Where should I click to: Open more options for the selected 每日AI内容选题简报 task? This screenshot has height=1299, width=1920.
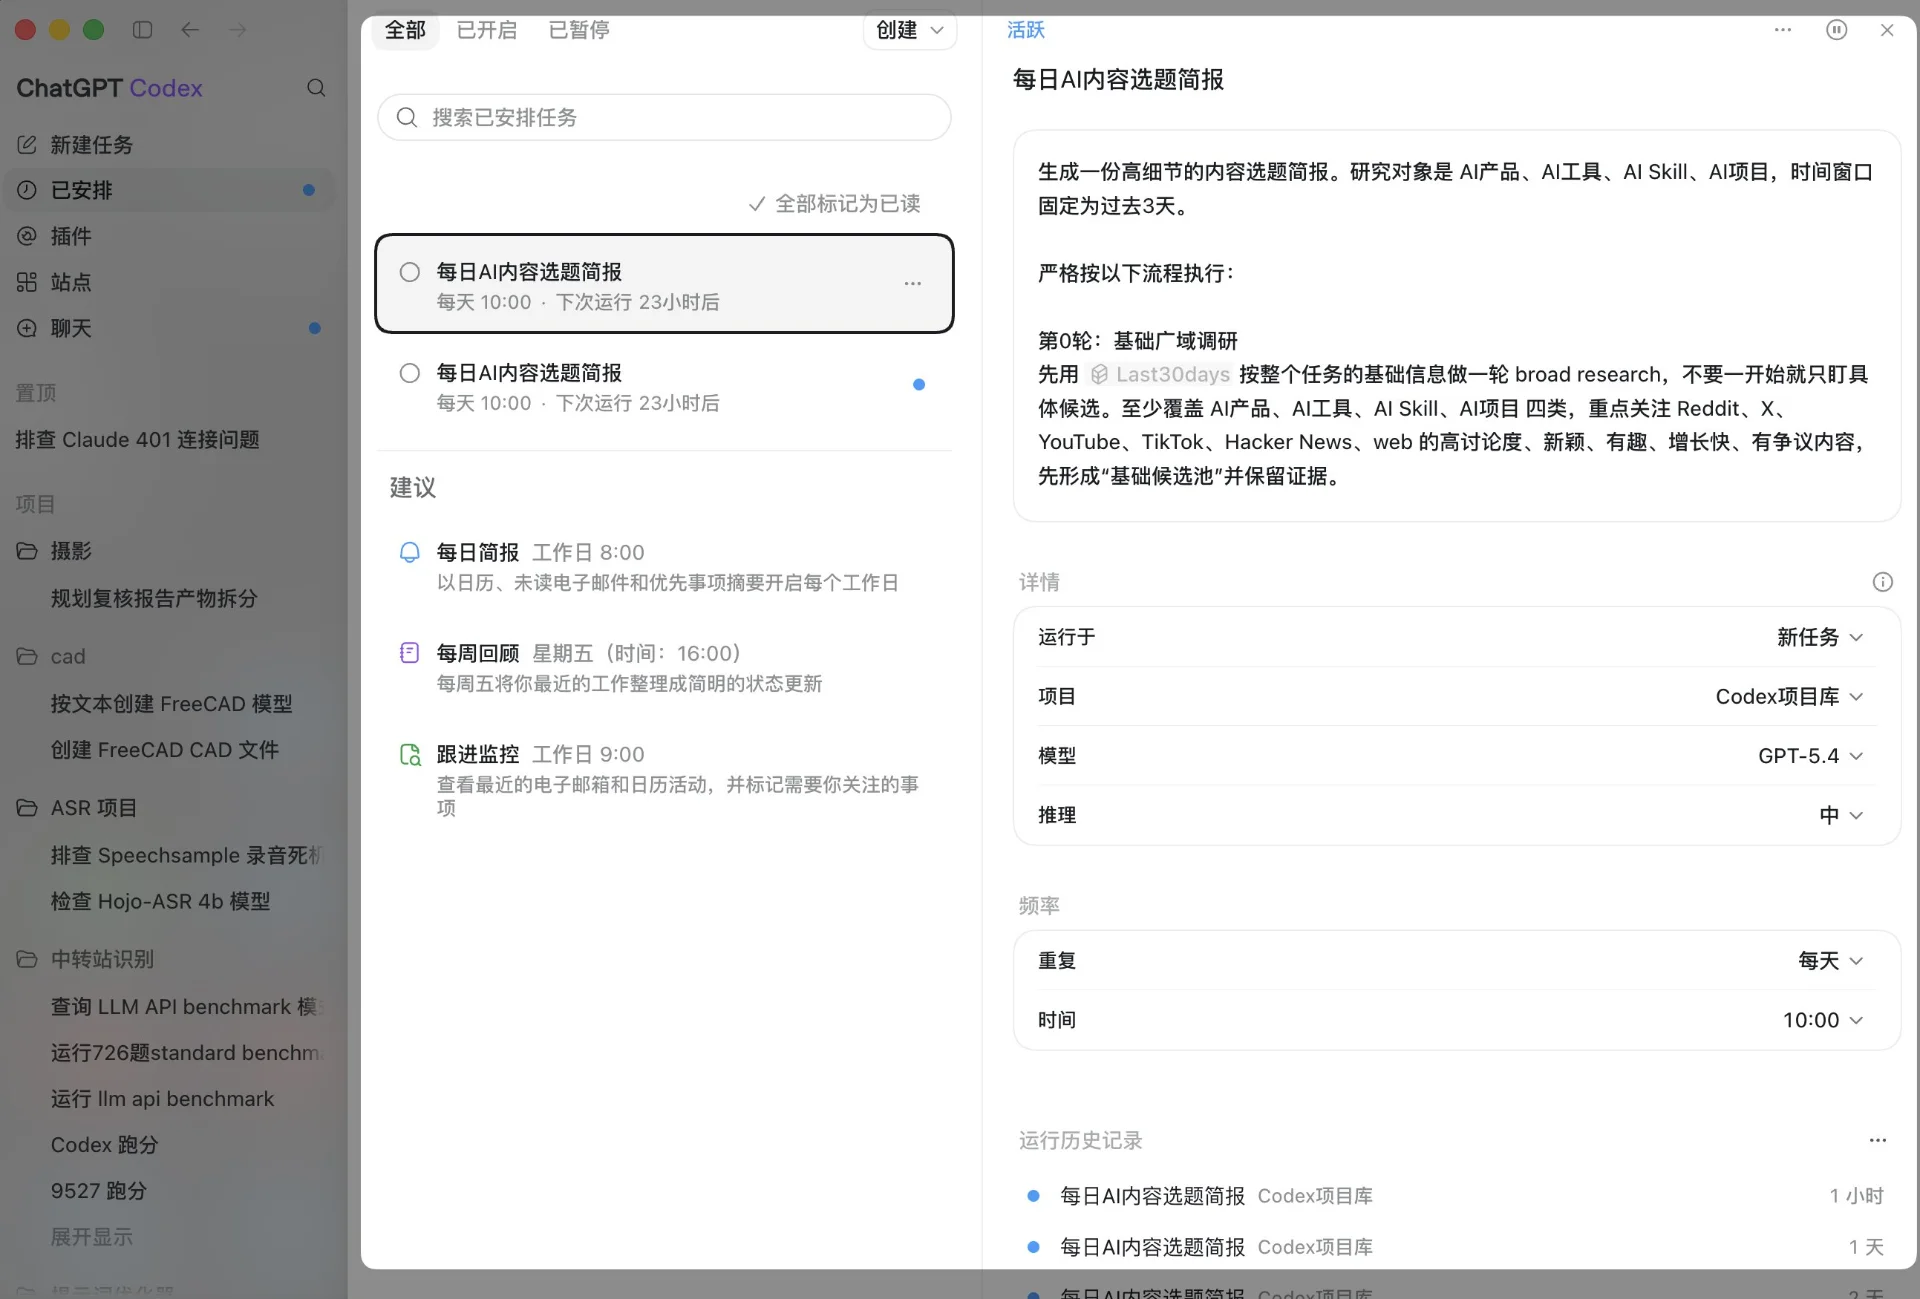click(x=913, y=284)
